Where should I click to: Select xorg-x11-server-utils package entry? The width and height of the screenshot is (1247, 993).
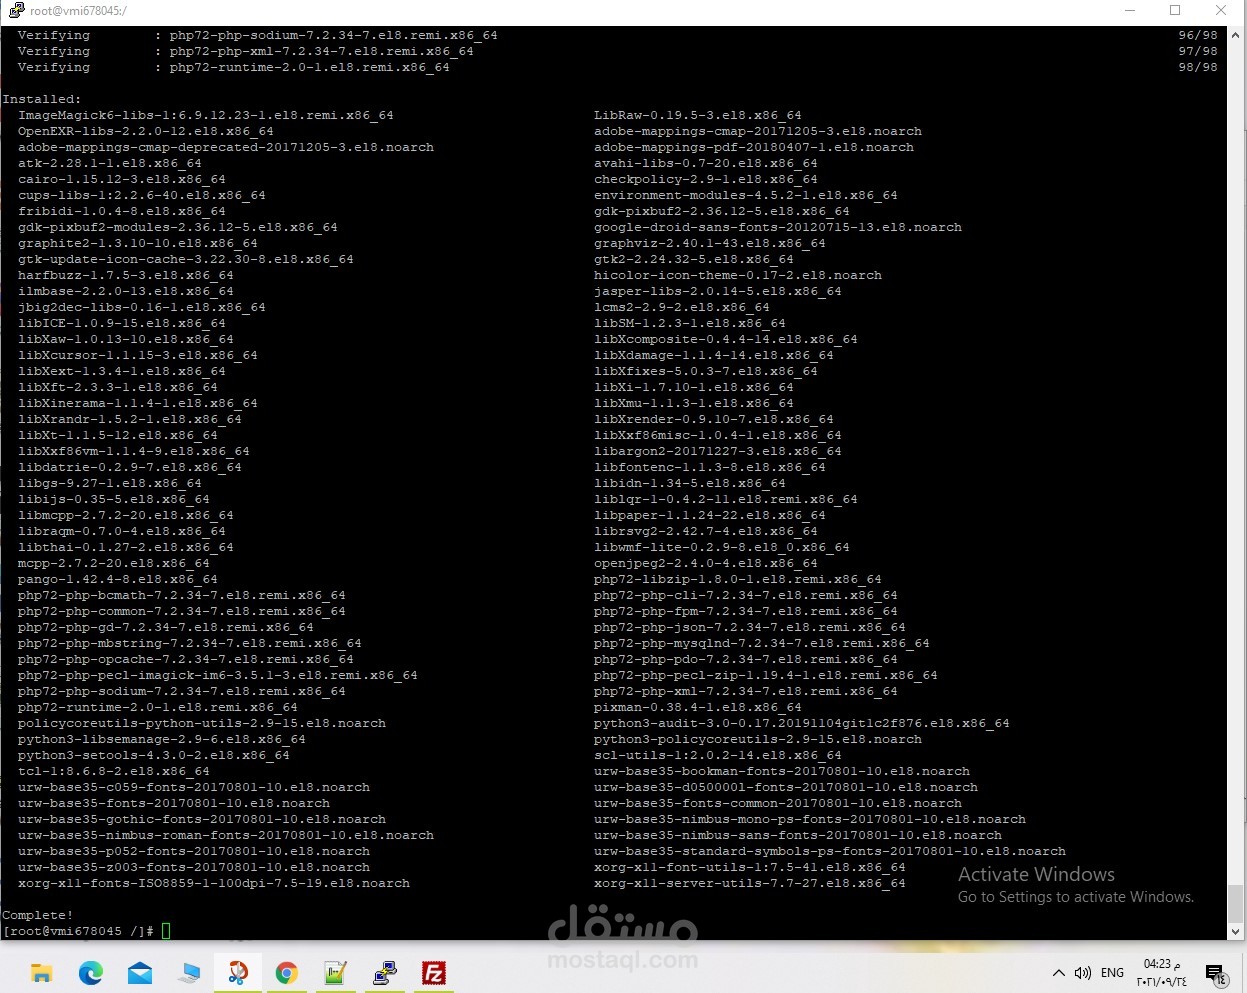point(750,883)
